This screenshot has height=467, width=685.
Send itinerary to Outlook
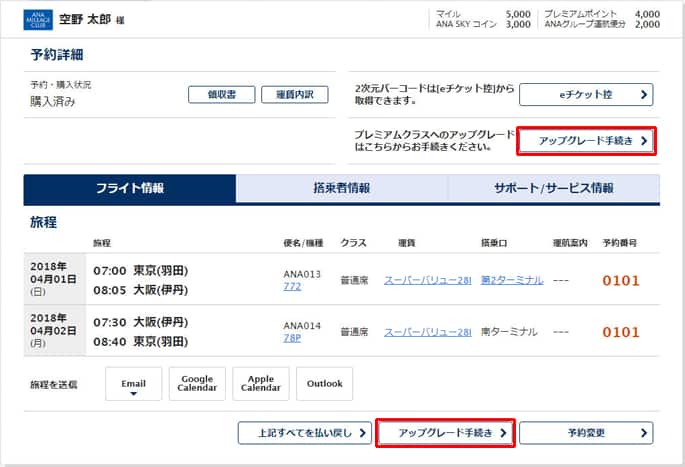click(324, 384)
